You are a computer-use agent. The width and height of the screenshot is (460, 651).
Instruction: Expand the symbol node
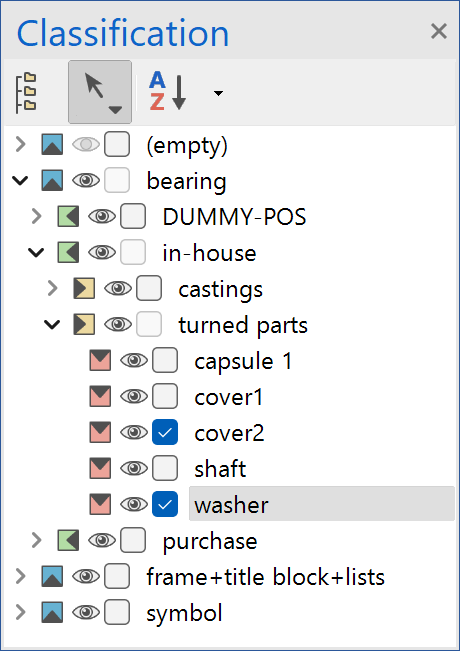[x=20, y=612]
